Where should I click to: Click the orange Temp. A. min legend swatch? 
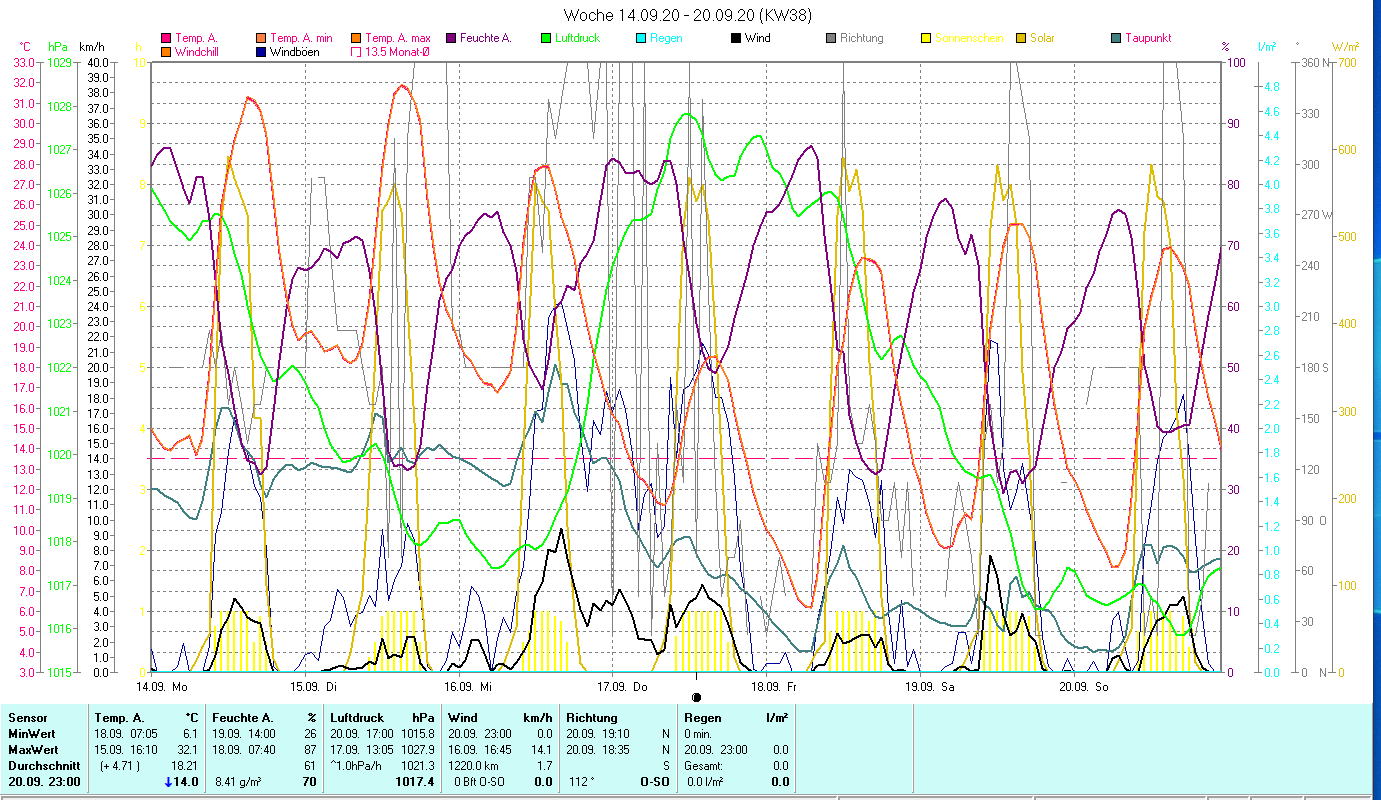[x=260, y=38]
